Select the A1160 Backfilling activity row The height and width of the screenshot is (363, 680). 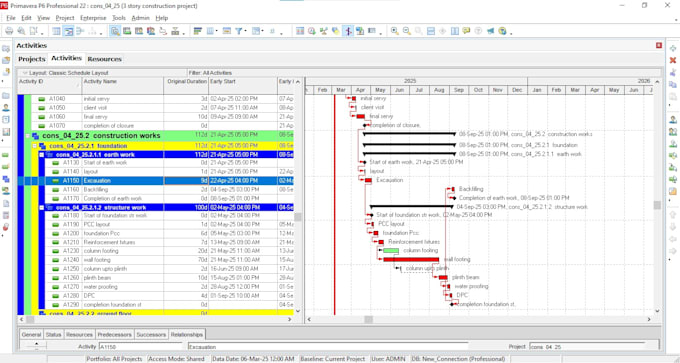click(156, 190)
